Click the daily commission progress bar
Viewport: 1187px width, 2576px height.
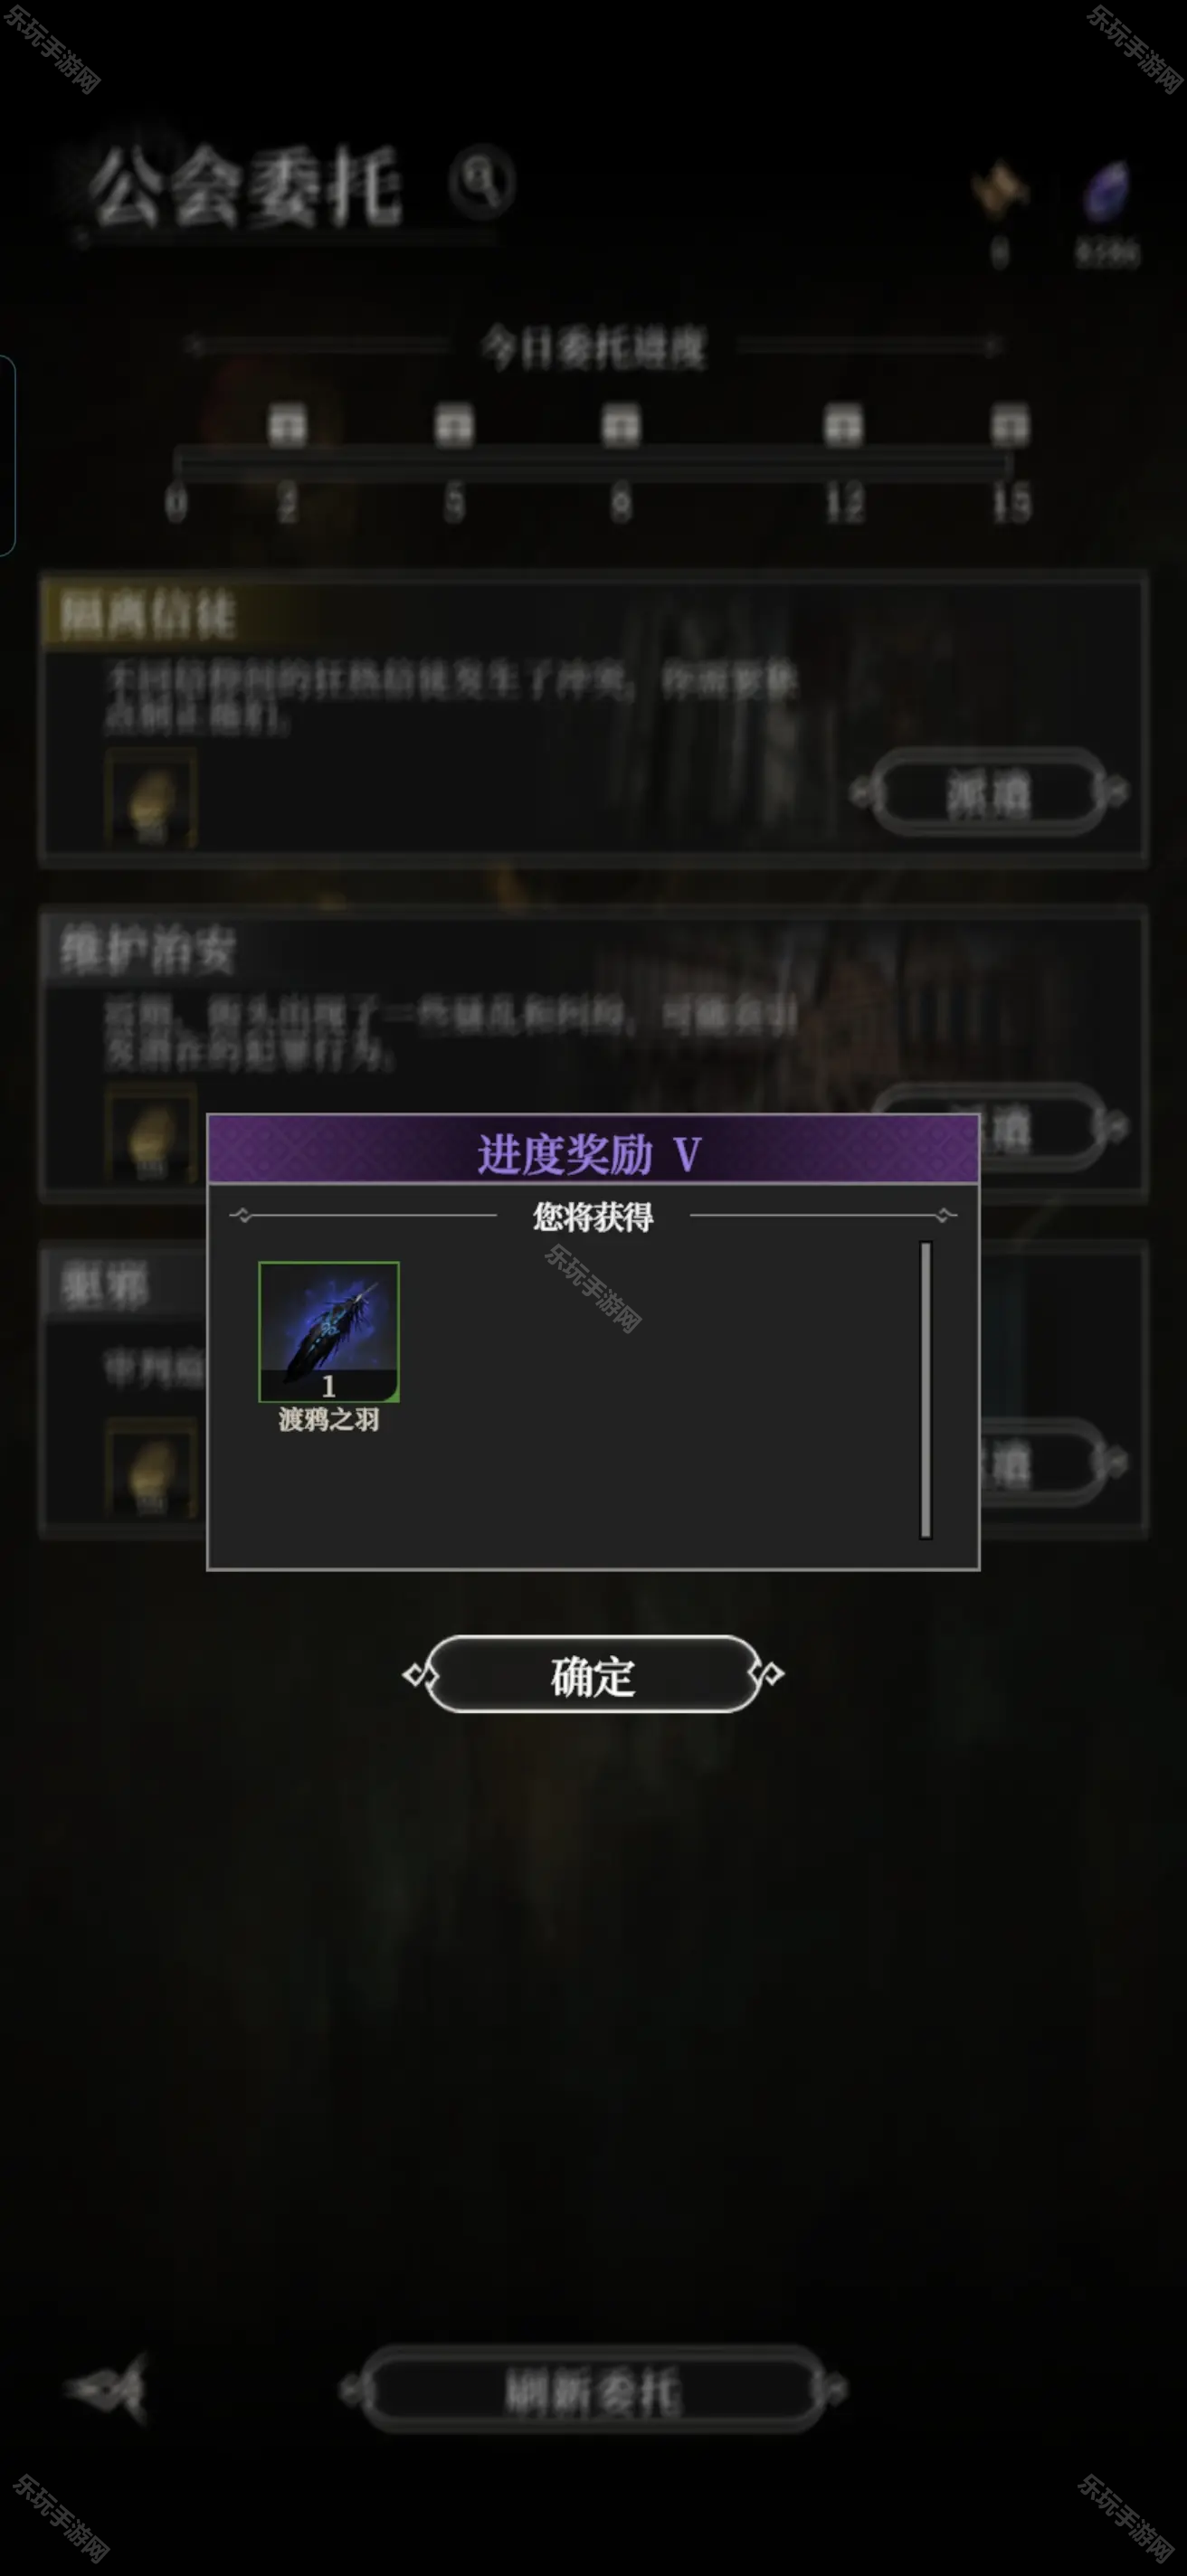(x=593, y=463)
